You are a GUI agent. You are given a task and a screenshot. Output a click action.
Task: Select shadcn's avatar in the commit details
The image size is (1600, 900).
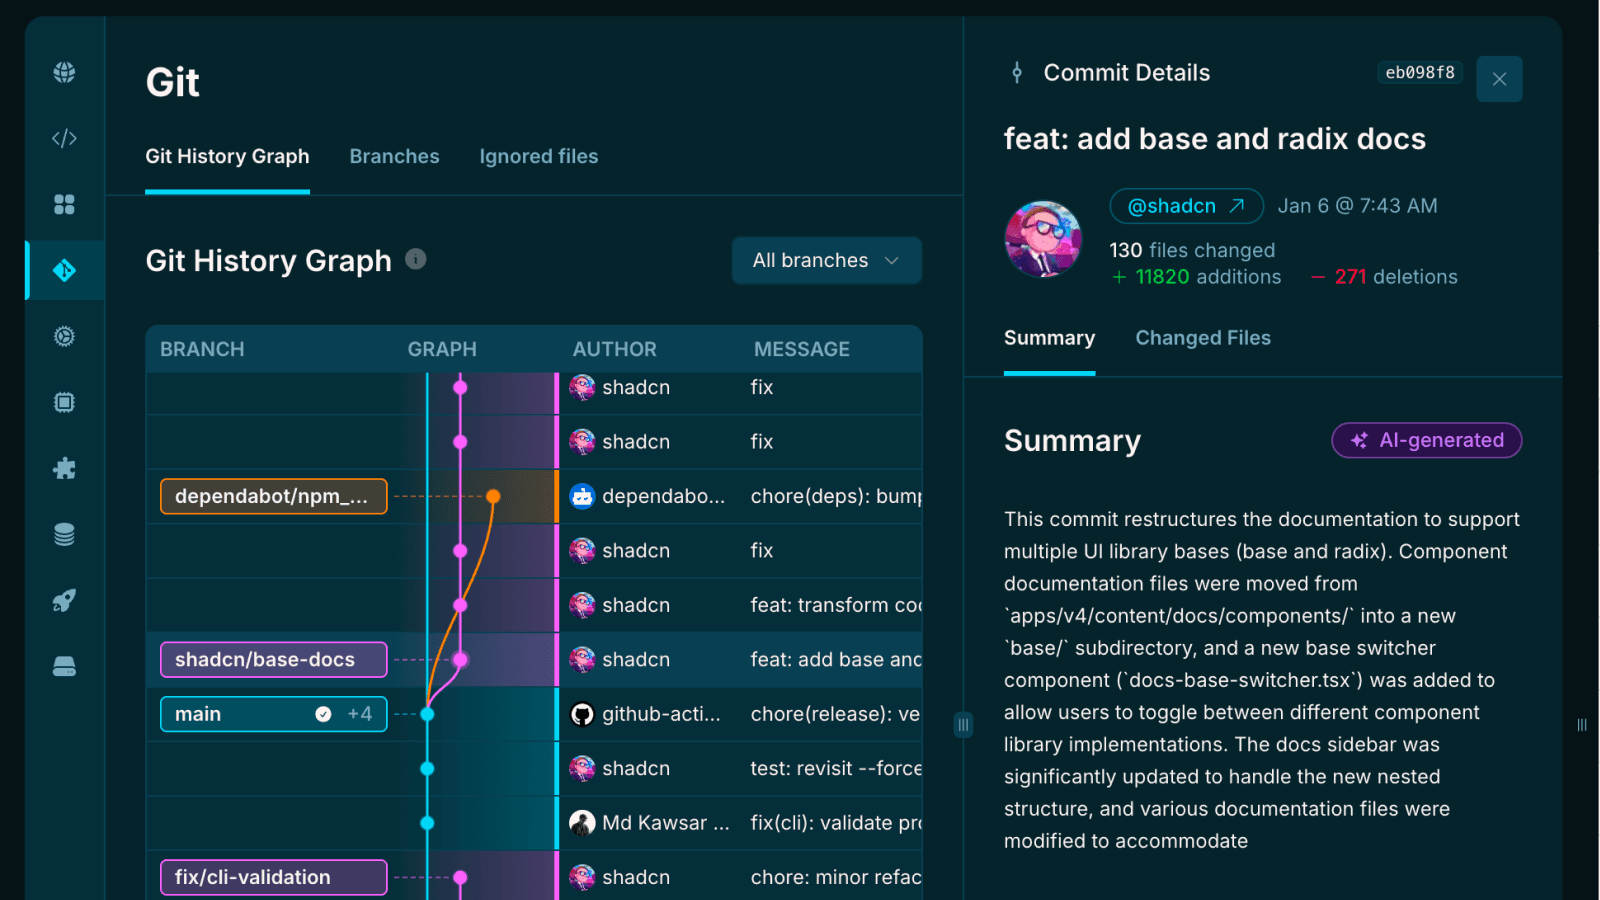[1044, 240]
